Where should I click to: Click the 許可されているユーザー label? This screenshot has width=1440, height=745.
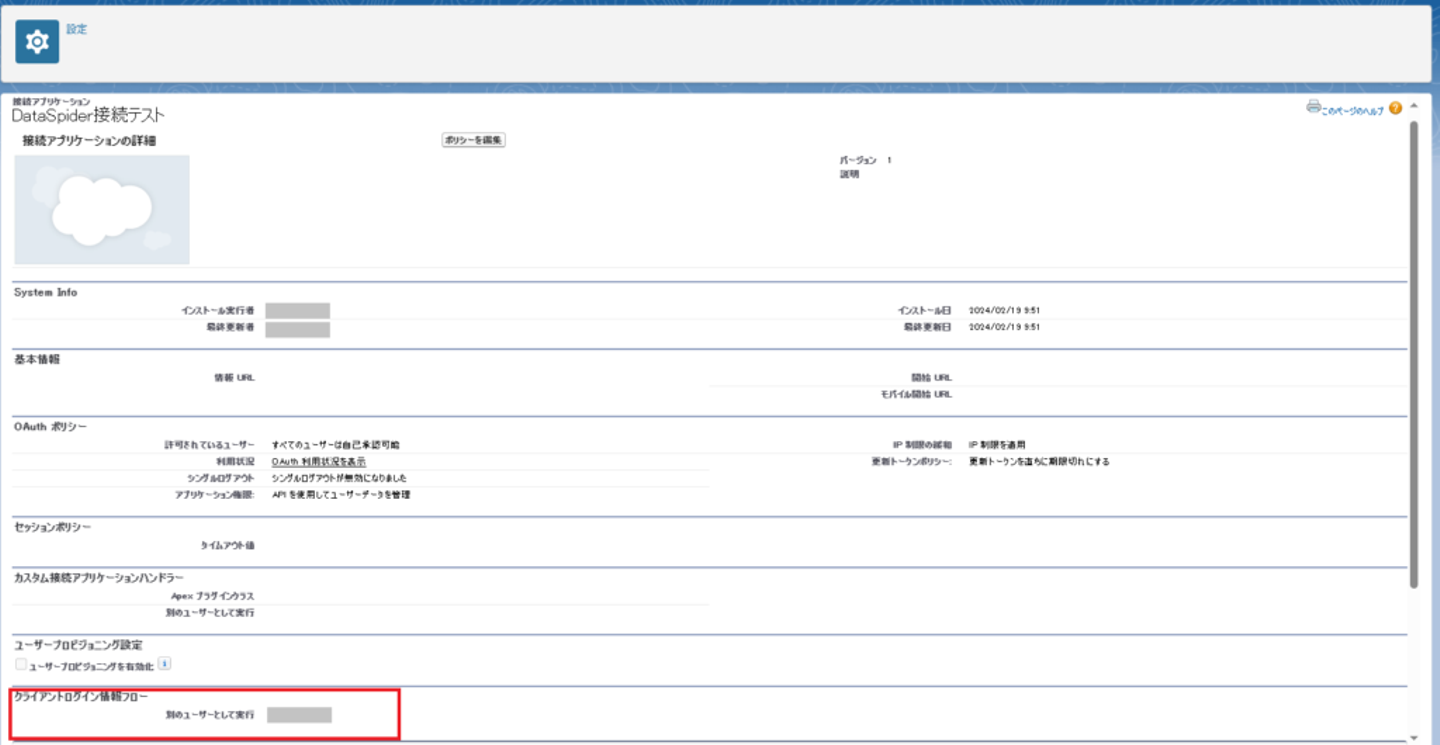[x=210, y=445]
